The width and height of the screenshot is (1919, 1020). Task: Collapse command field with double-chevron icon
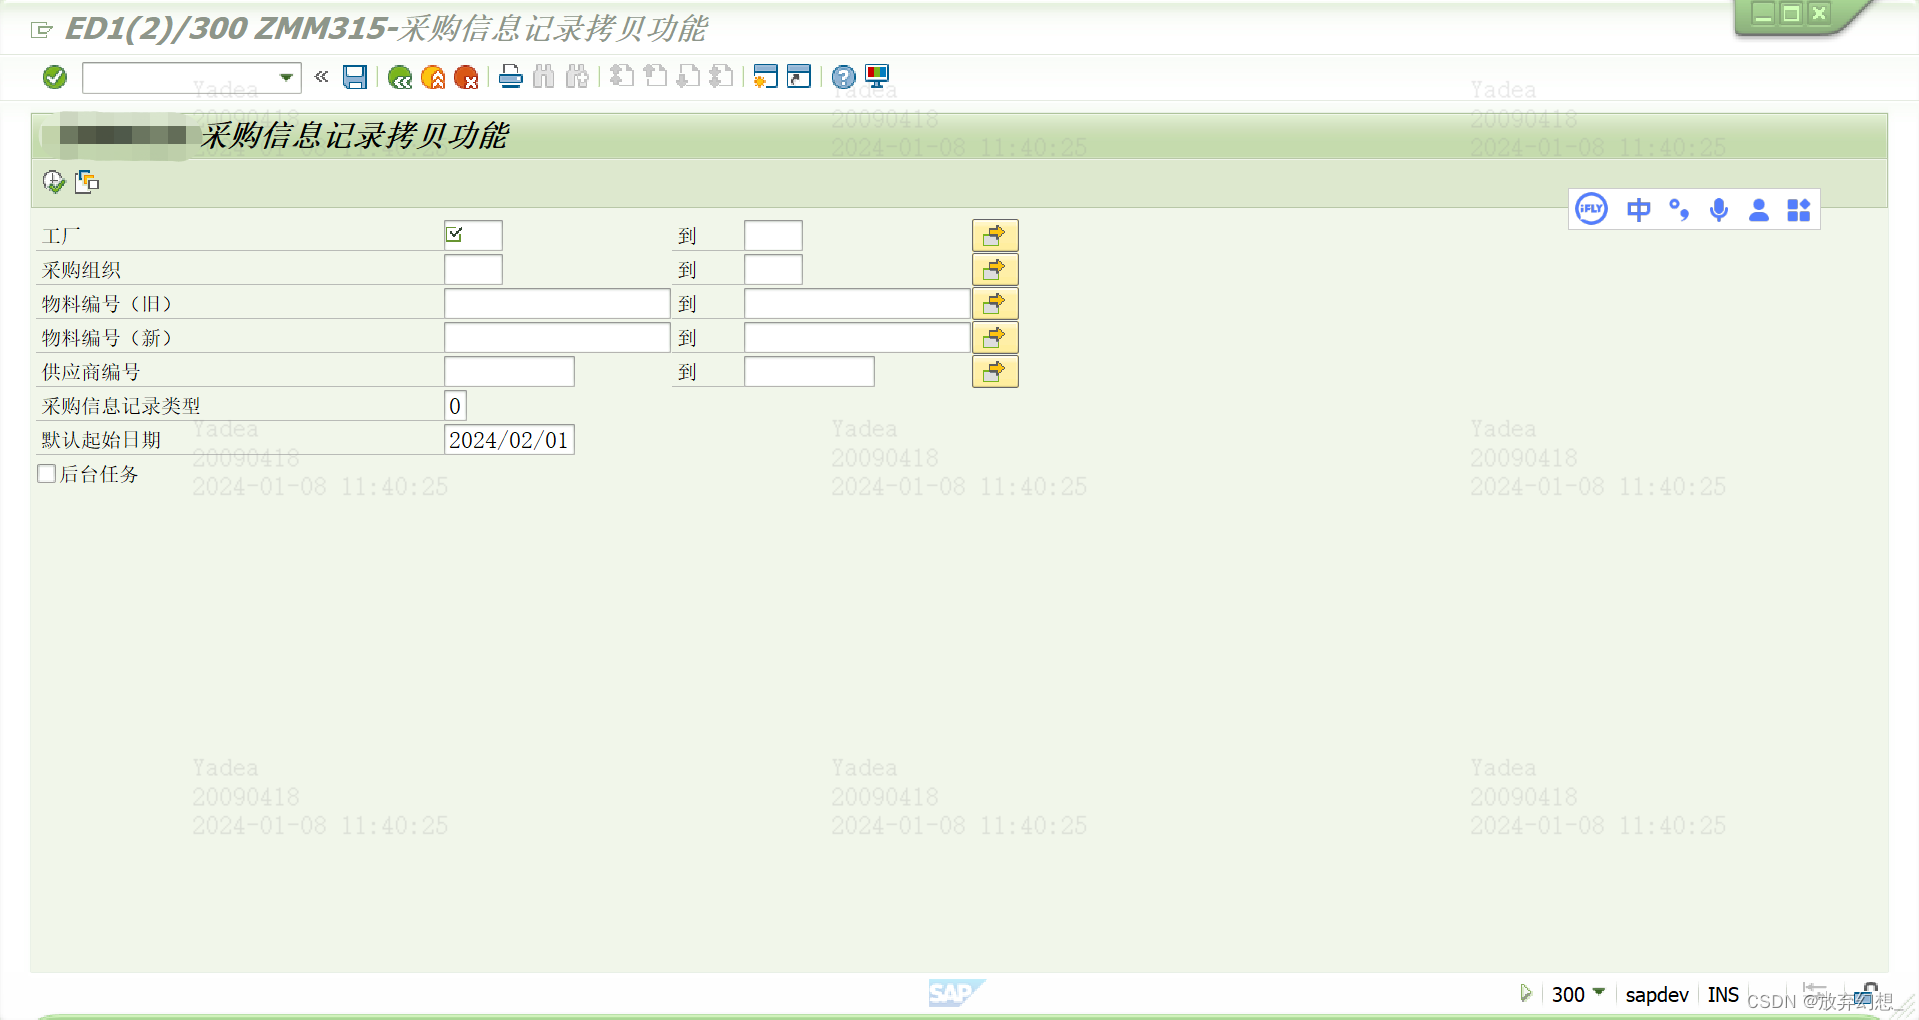[x=321, y=76]
